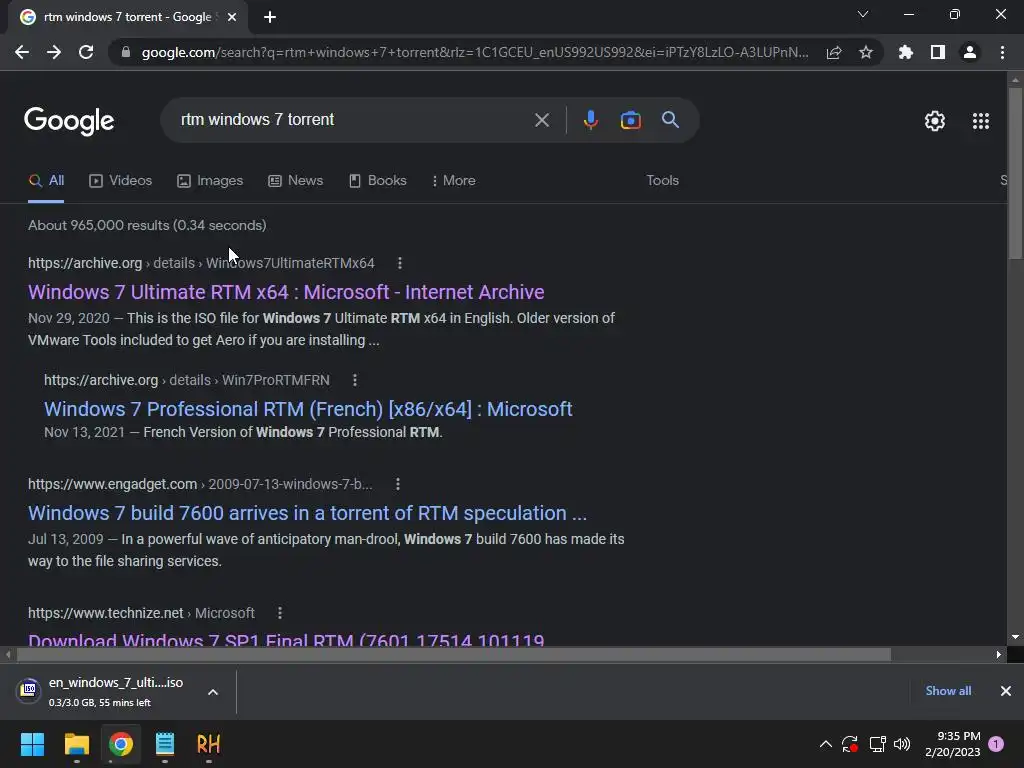Open network icon in system tray
Screen dimensions: 1024x768
[x=877, y=744]
